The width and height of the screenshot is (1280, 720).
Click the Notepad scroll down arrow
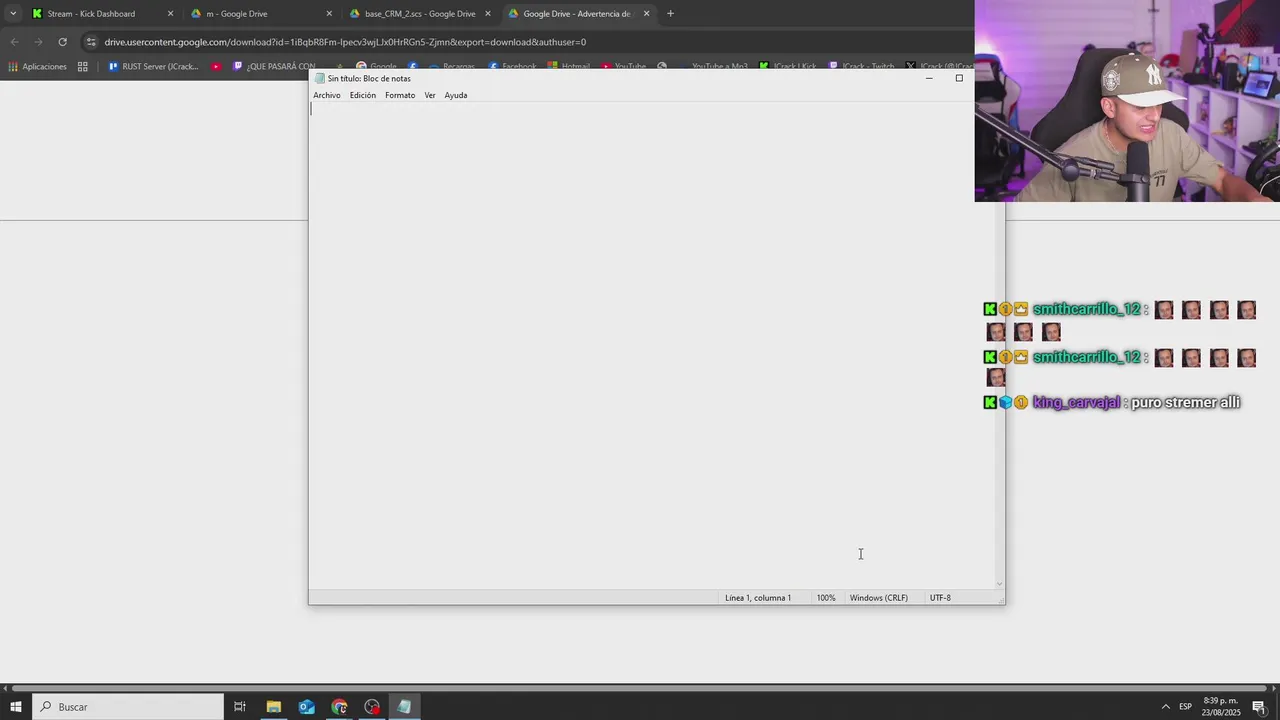999,584
